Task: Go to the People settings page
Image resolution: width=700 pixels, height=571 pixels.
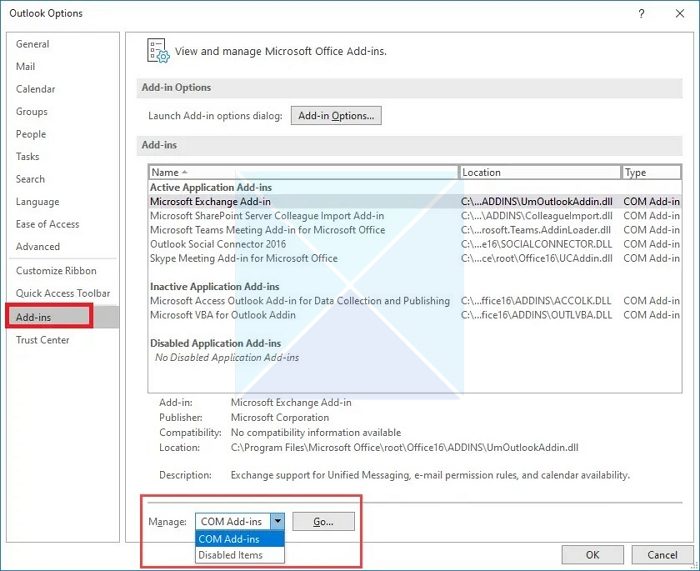Action: tap(31, 134)
